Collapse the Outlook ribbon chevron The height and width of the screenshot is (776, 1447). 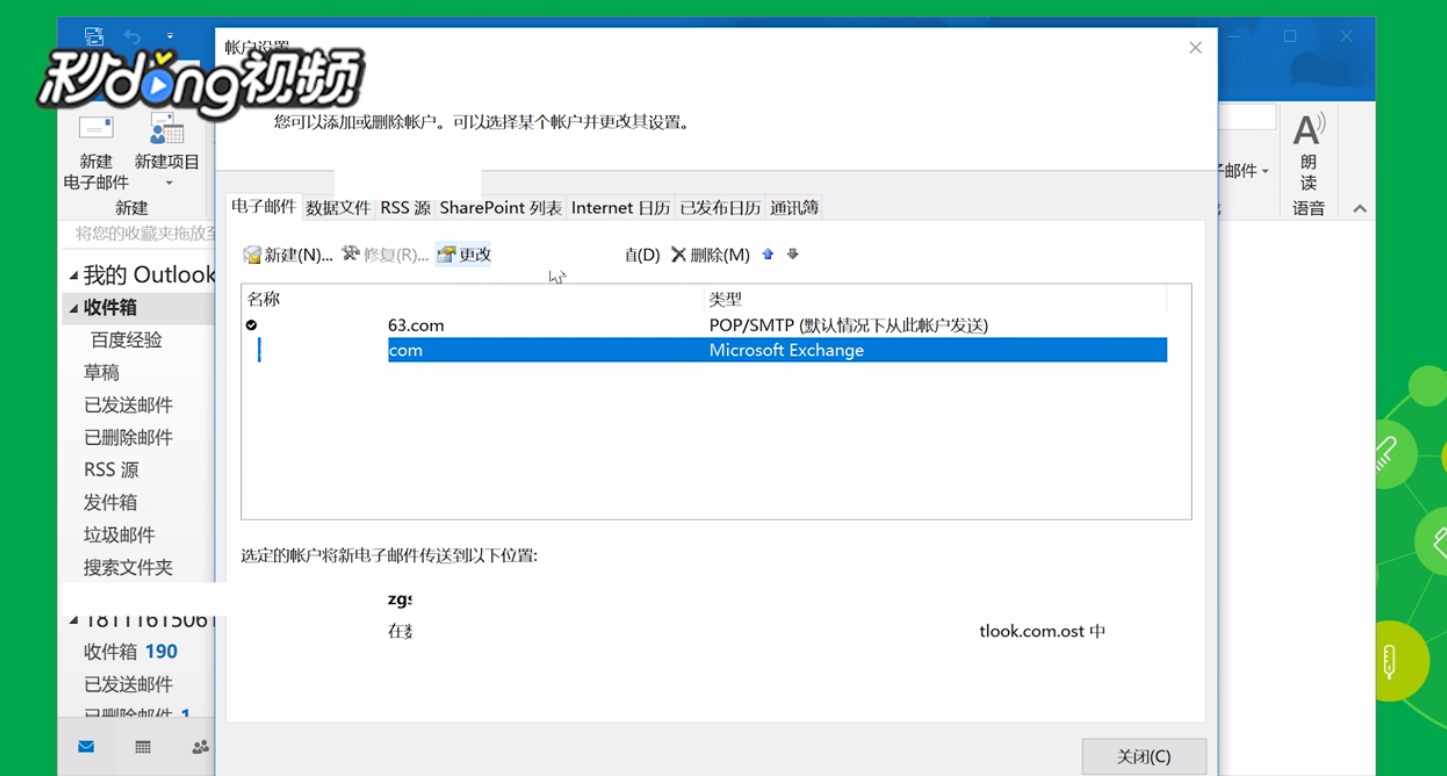1359,209
